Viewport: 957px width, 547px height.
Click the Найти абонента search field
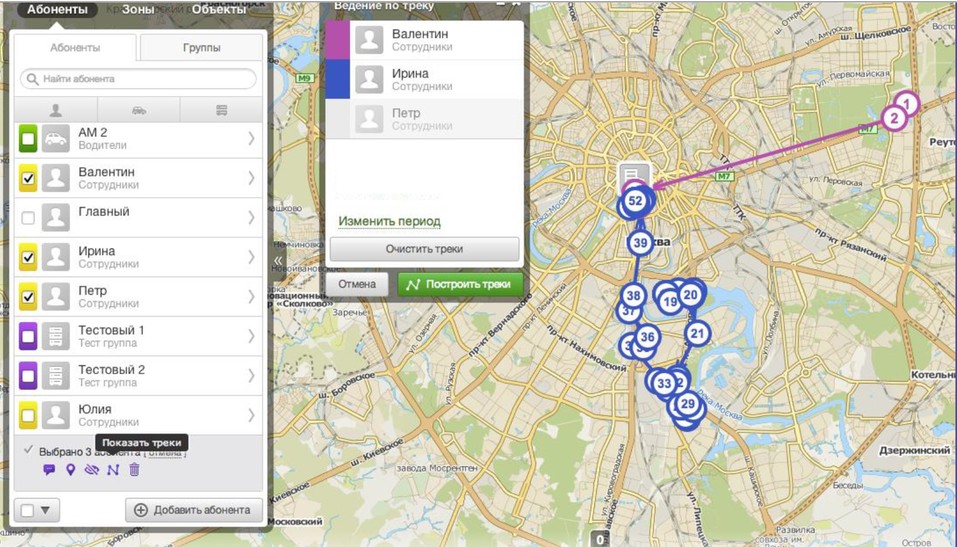[x=140, y=79]
